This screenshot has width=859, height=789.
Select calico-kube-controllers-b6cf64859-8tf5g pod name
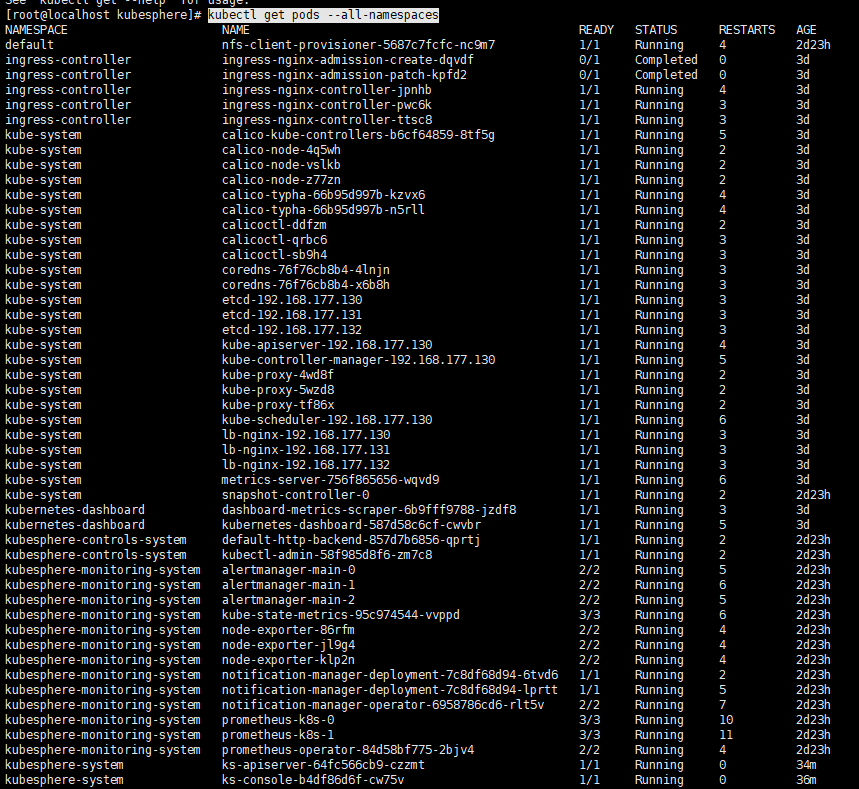tap(358, 135)
